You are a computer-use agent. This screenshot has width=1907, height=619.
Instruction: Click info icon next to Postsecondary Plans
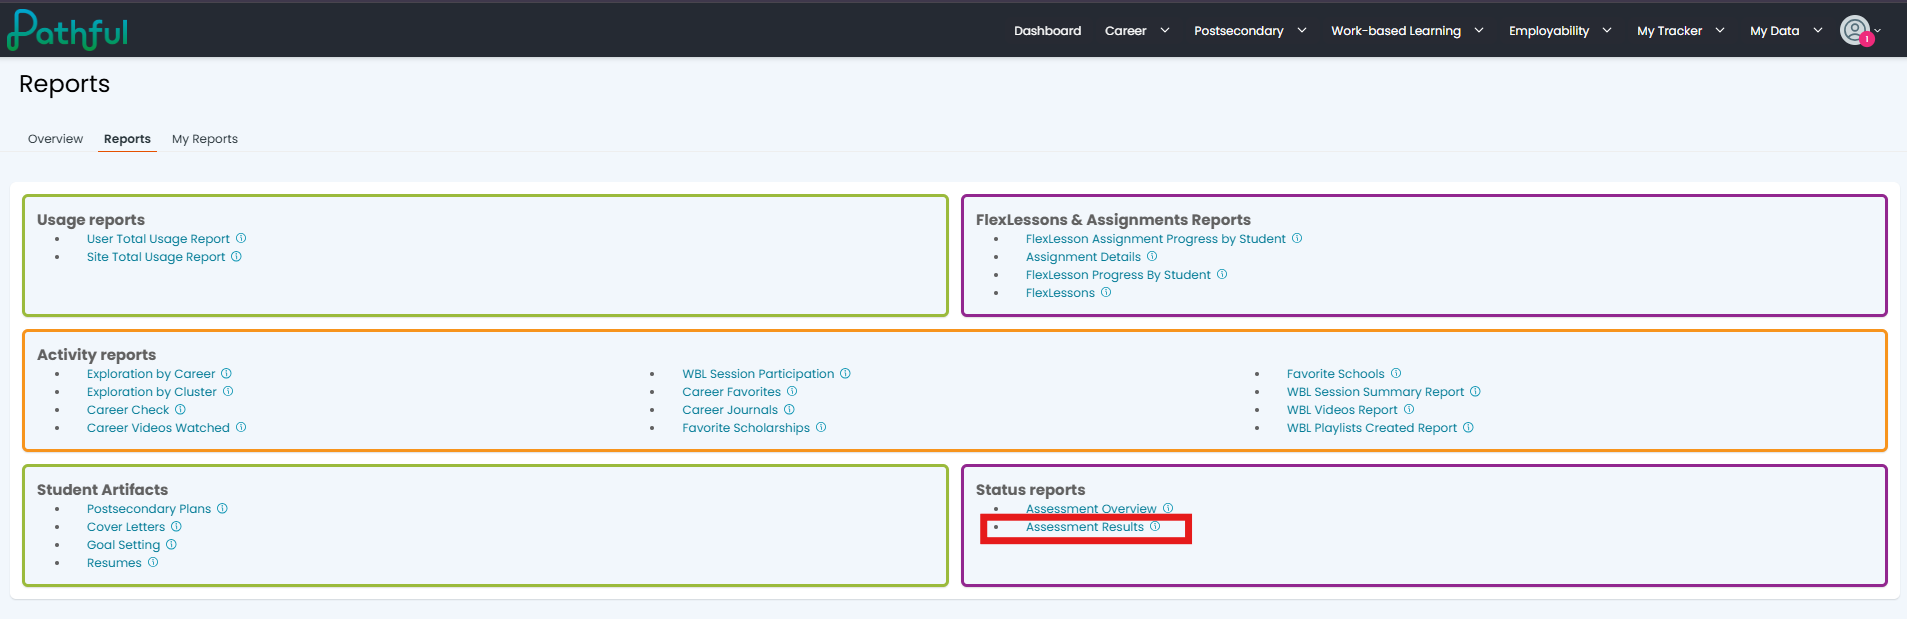pos(222,508)
